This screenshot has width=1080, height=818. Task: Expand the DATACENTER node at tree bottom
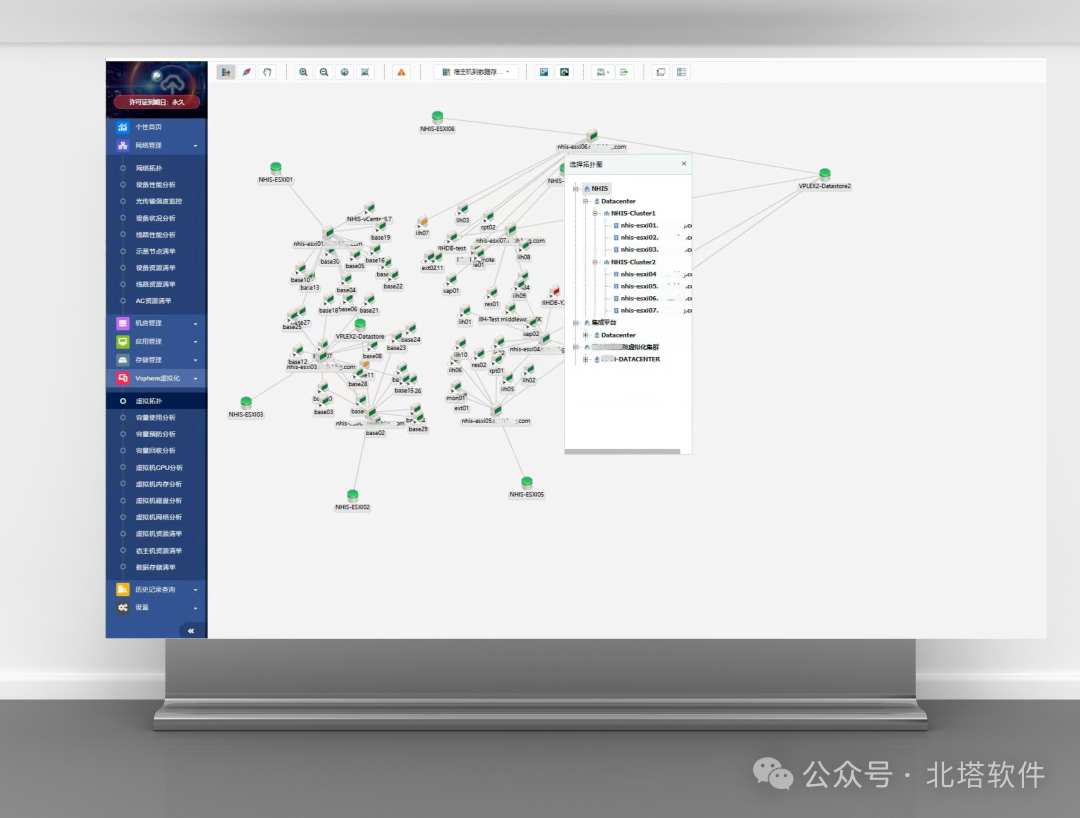tap(585, 359)
